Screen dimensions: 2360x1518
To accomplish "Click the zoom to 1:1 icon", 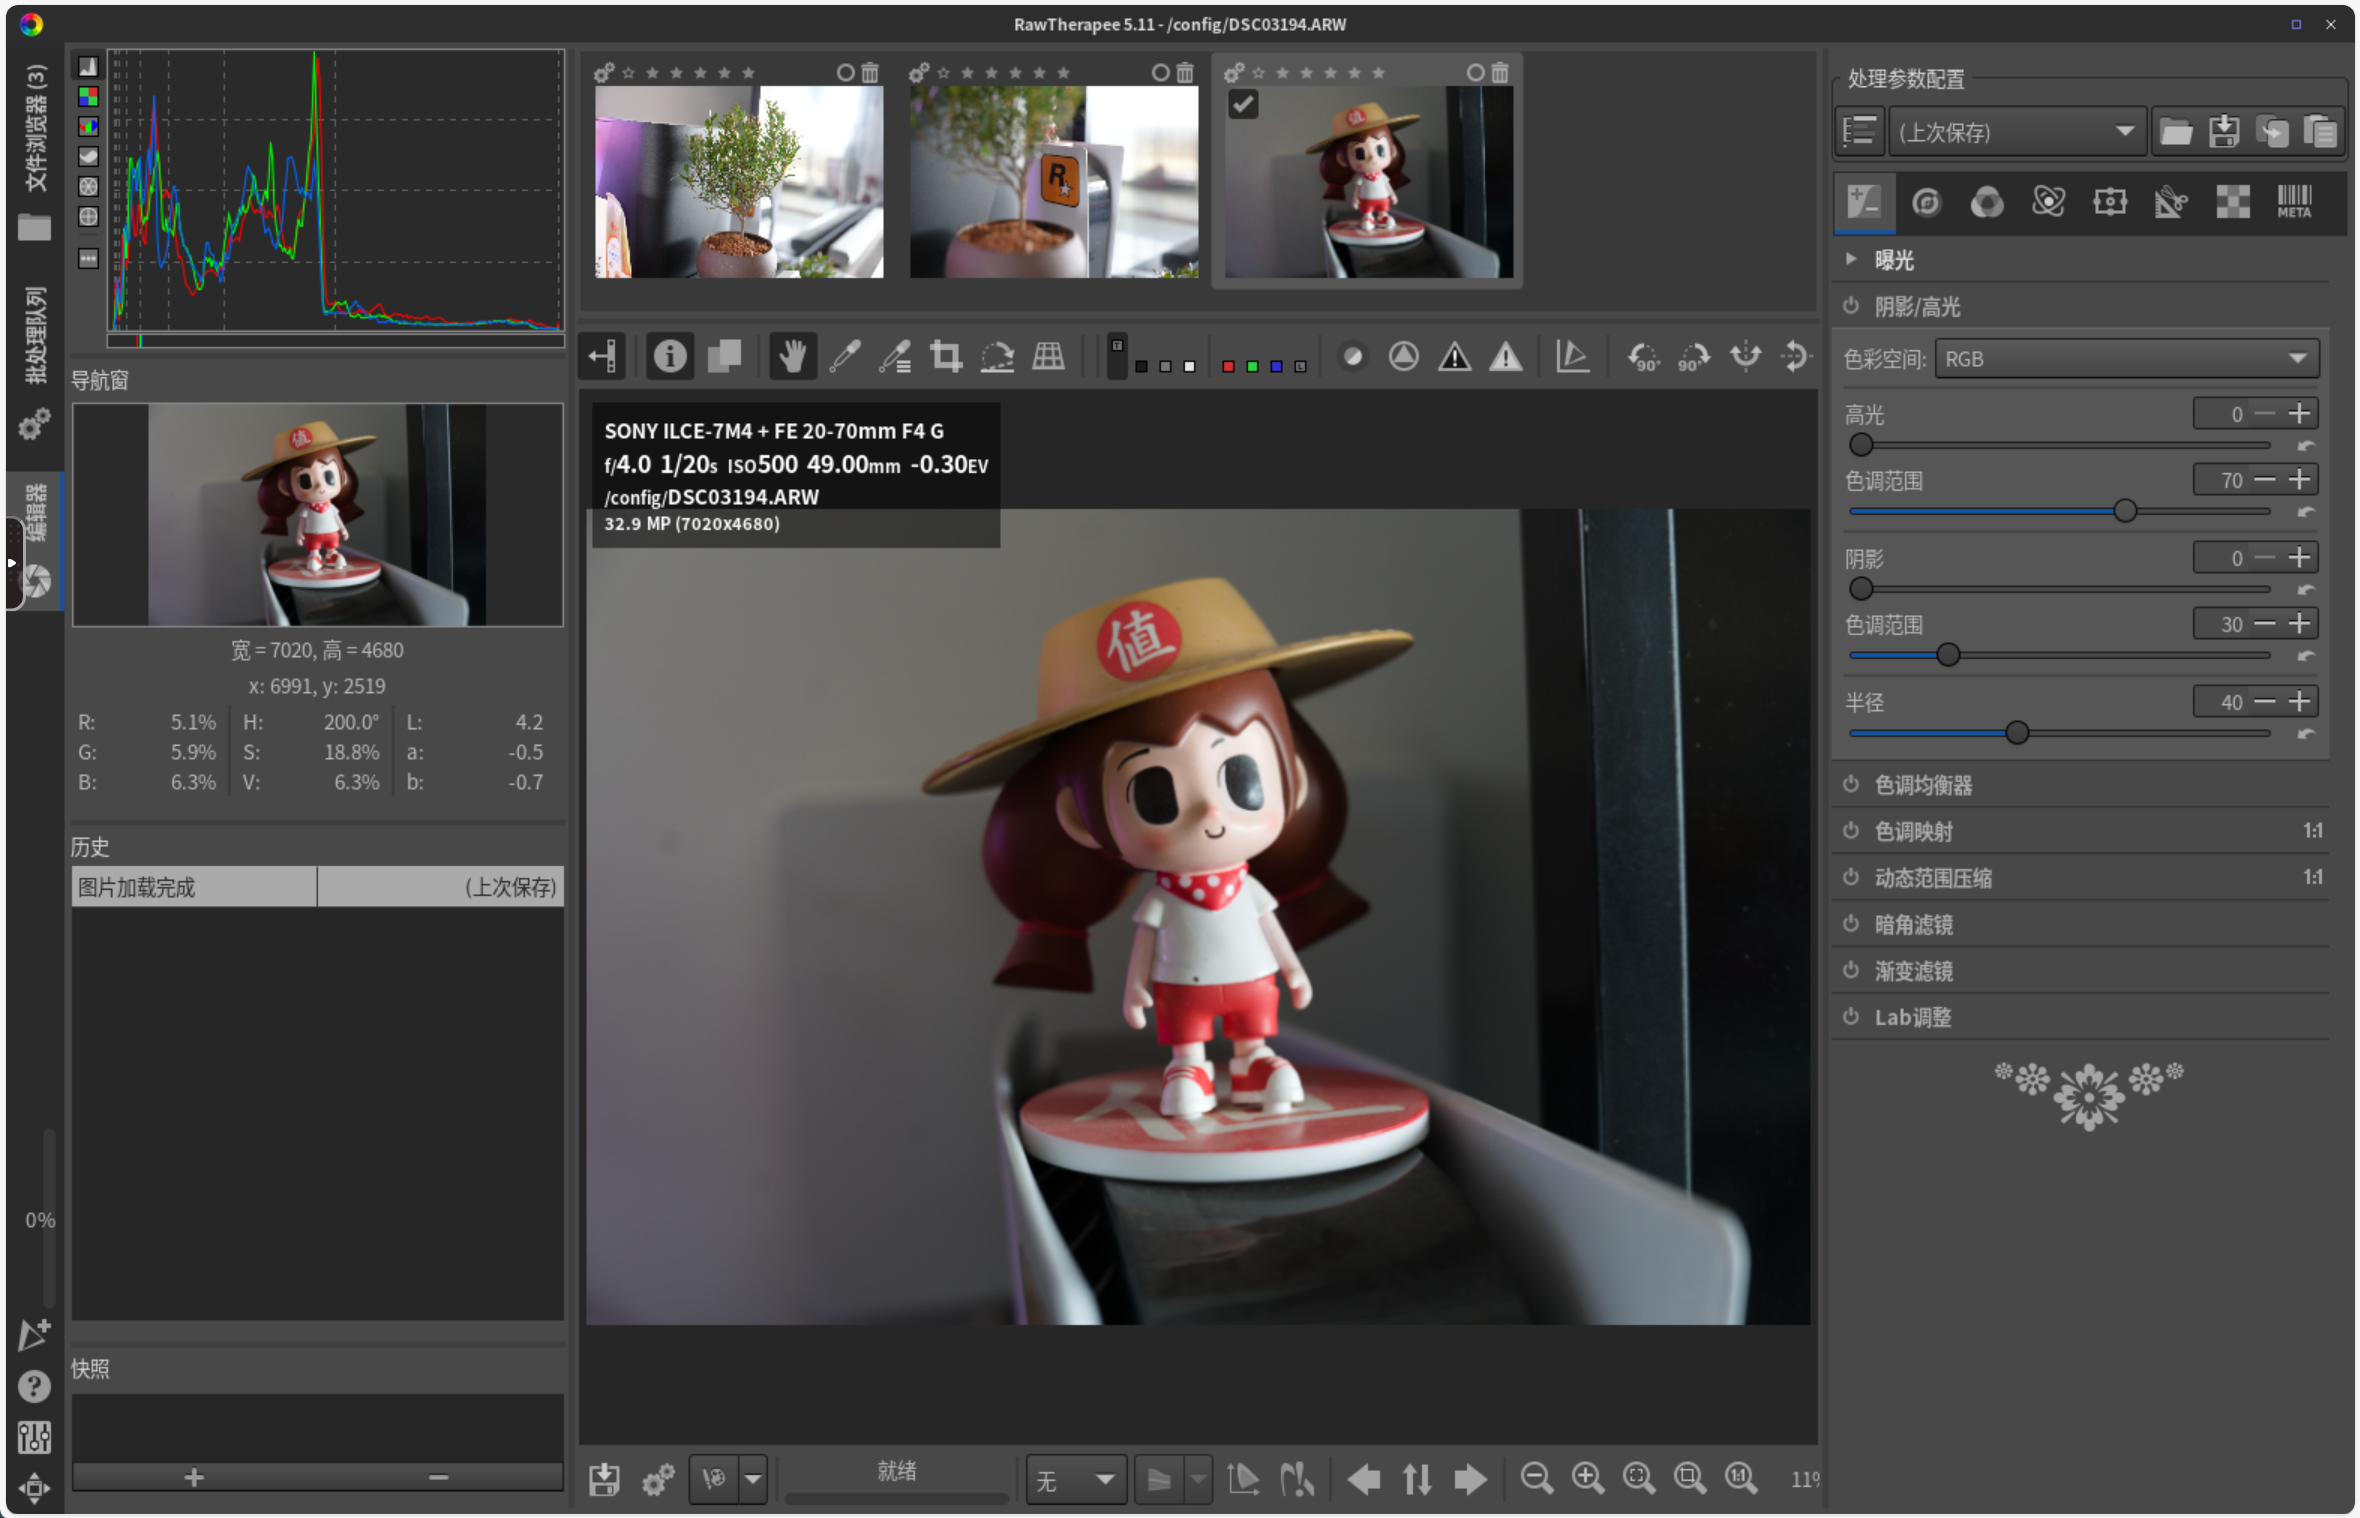I will tap(1741, 1478).
